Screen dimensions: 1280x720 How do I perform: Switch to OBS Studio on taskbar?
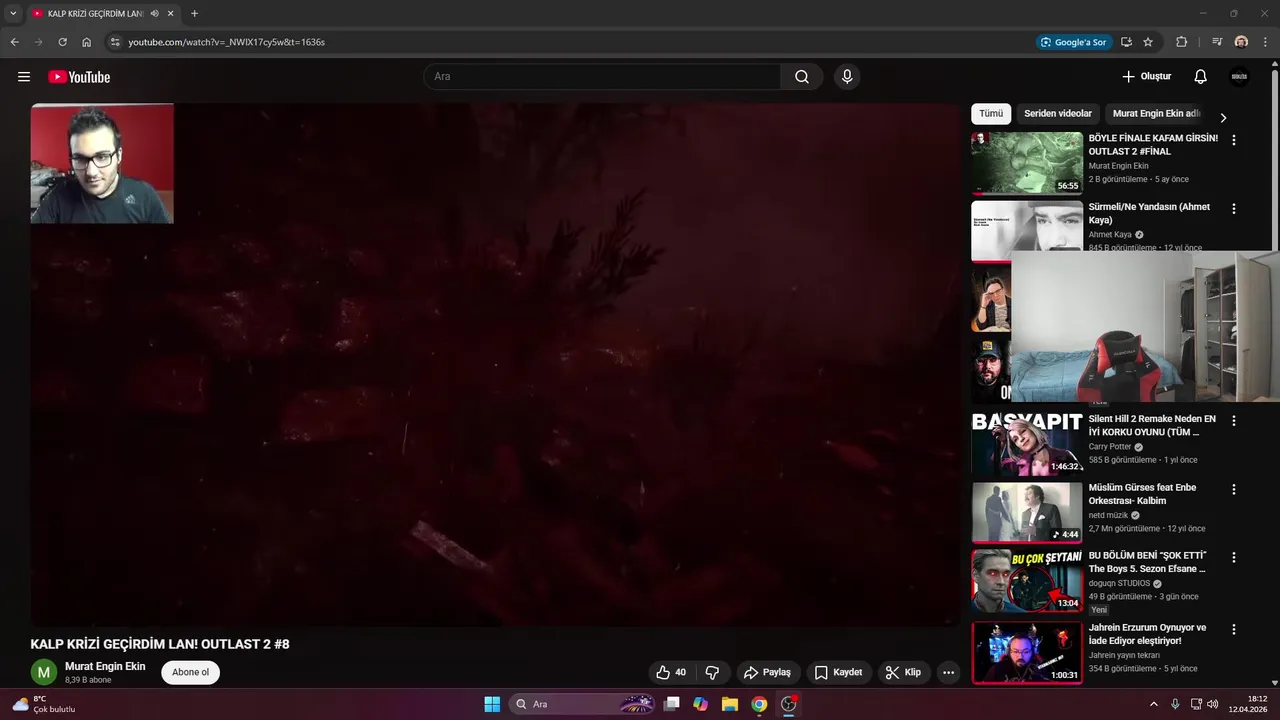tap(788, 704)
